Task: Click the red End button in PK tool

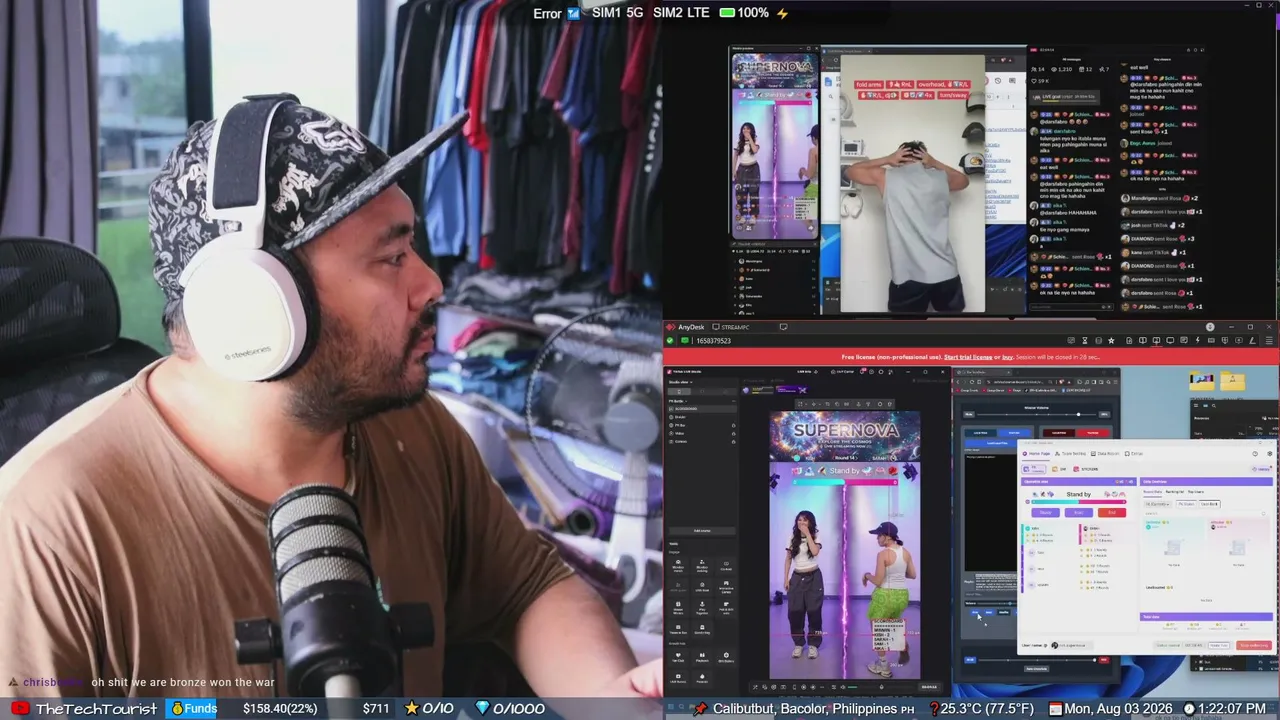Action: [1111, 512]
